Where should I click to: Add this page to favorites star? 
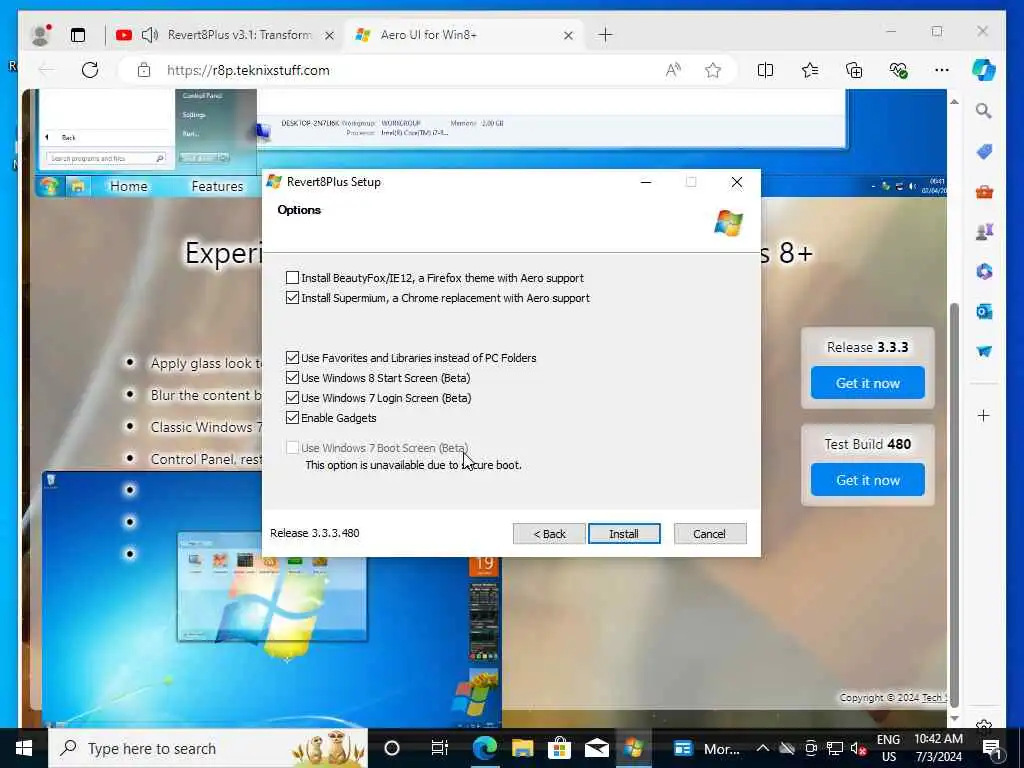click(713, 70)
